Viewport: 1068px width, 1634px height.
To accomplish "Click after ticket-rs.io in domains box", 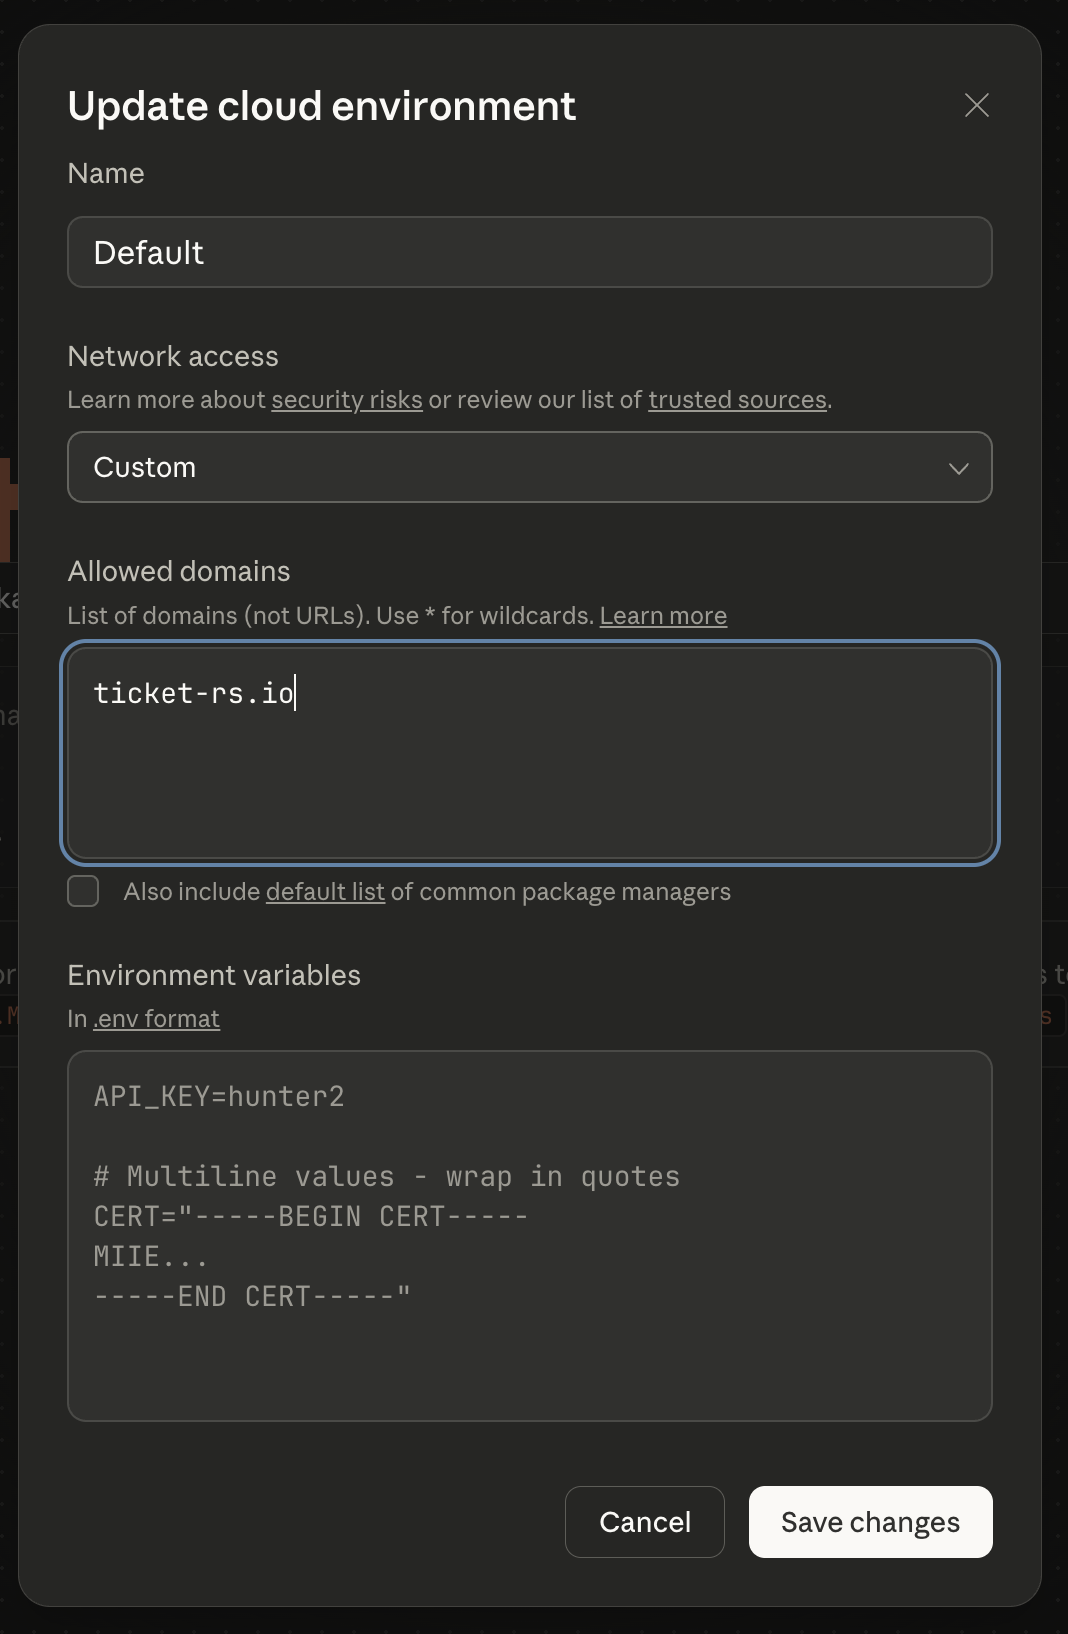I will (297, 693).
